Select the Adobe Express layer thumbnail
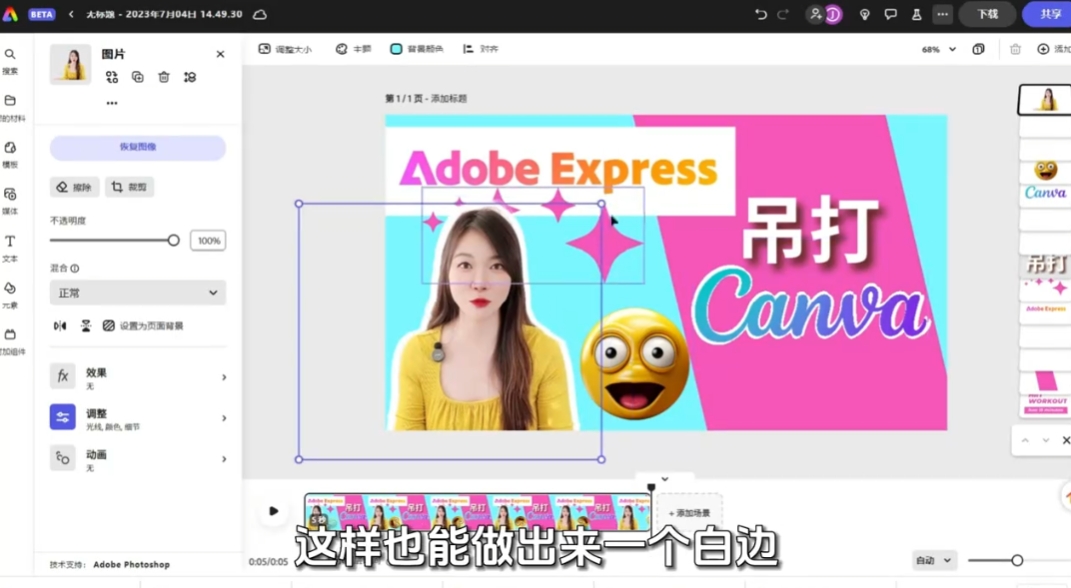 coord(1045,309)
